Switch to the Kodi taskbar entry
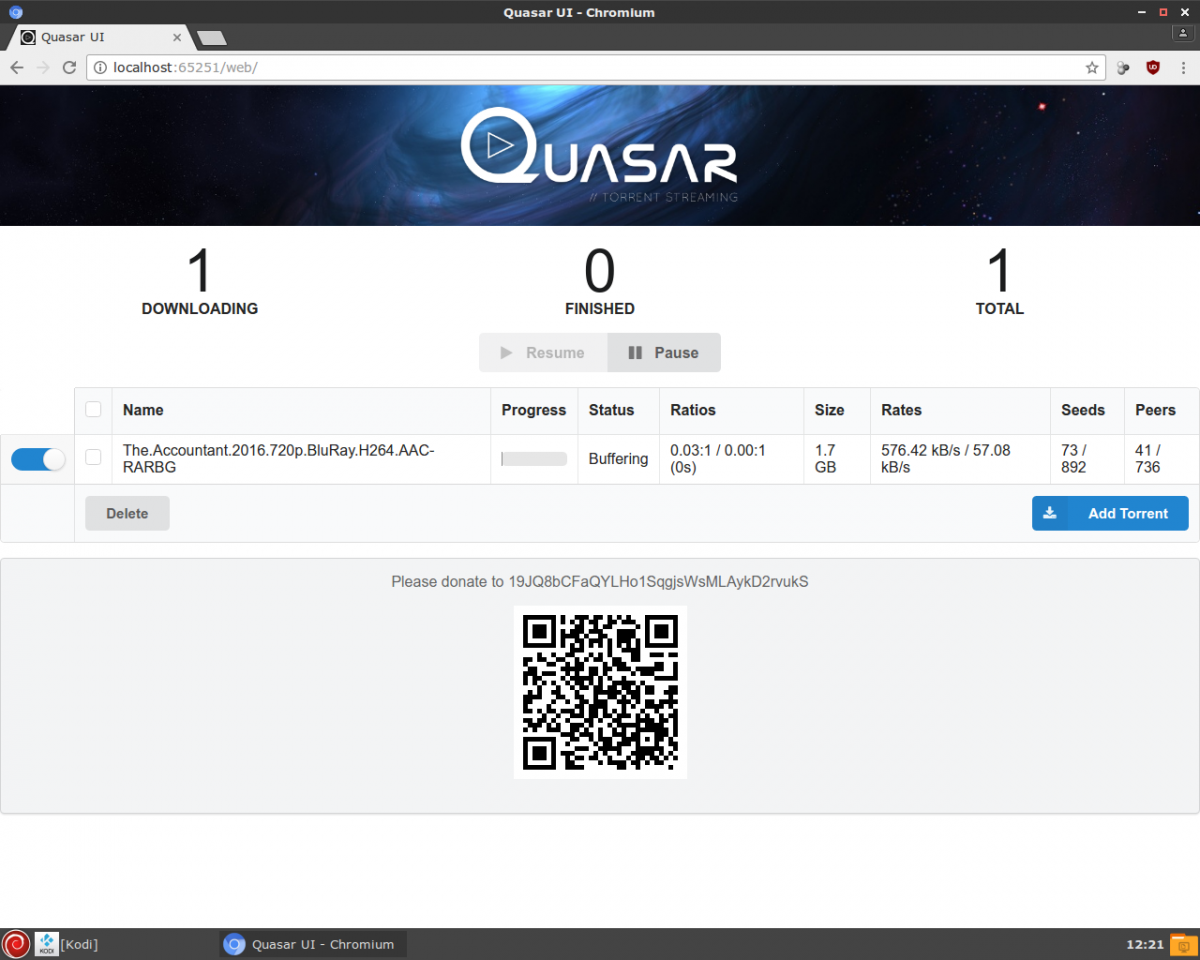This screenshot has width=1200, height=960. (67, 944)
